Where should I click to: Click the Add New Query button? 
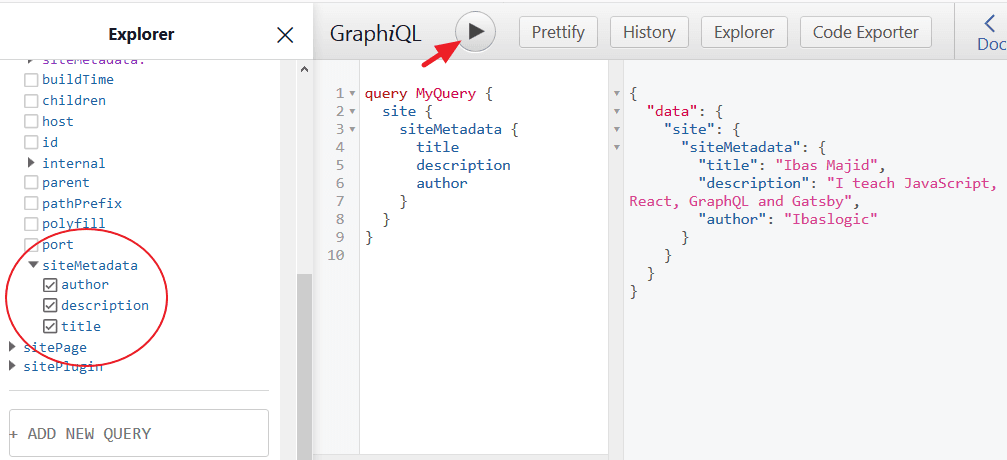point(138,433)
